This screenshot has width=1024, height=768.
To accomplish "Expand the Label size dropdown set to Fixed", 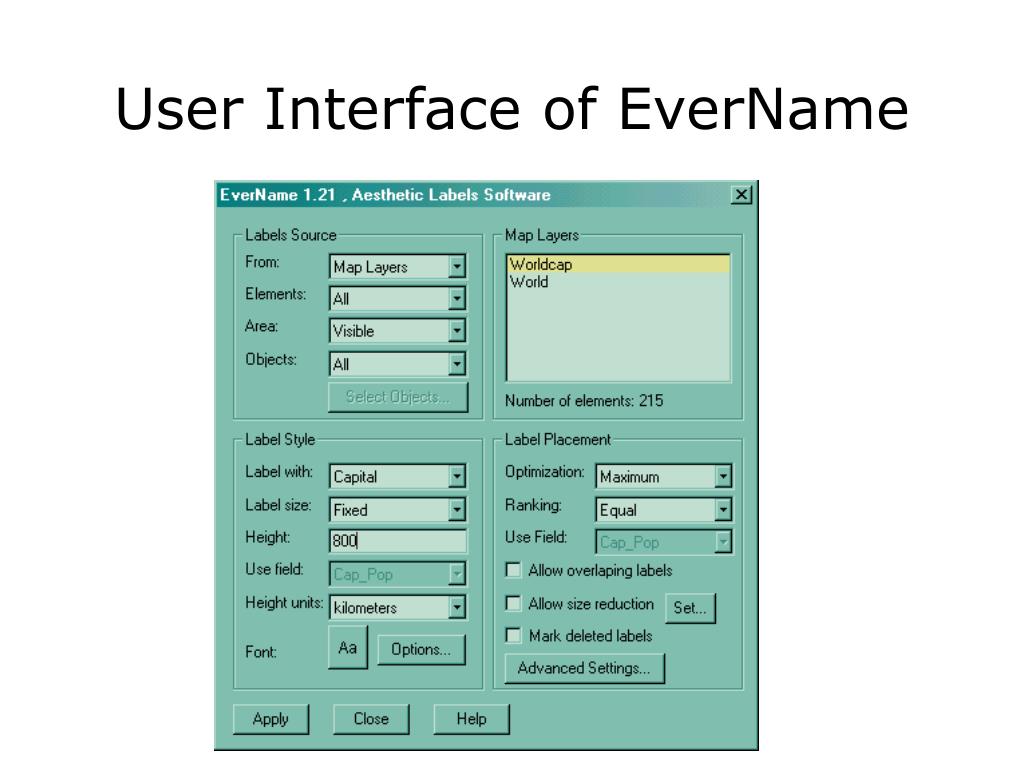I will [397, 509].
